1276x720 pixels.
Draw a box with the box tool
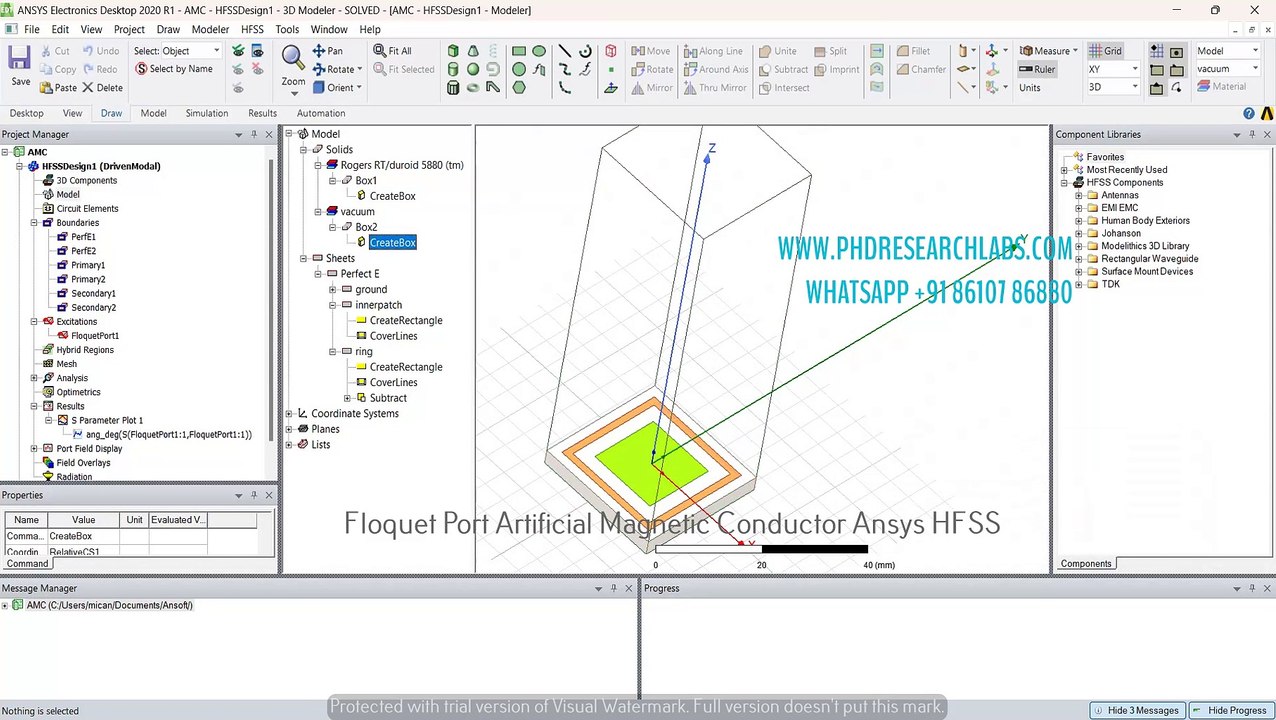click(453, 51)
